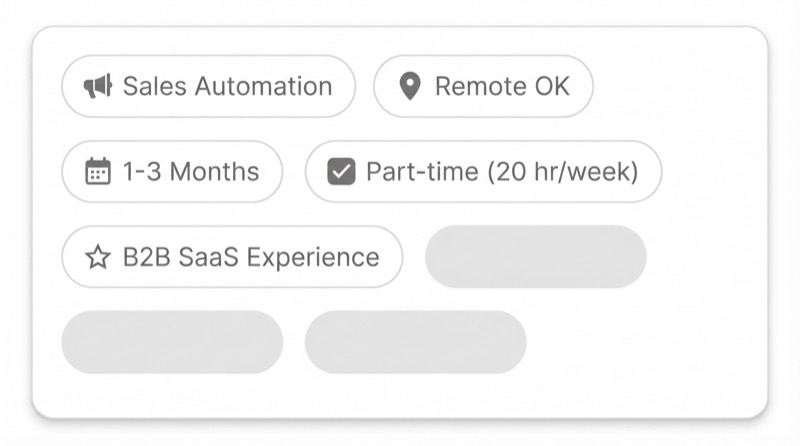Click the word "Months" in the duration chip
Screen dimensions: 800x446
214,172
